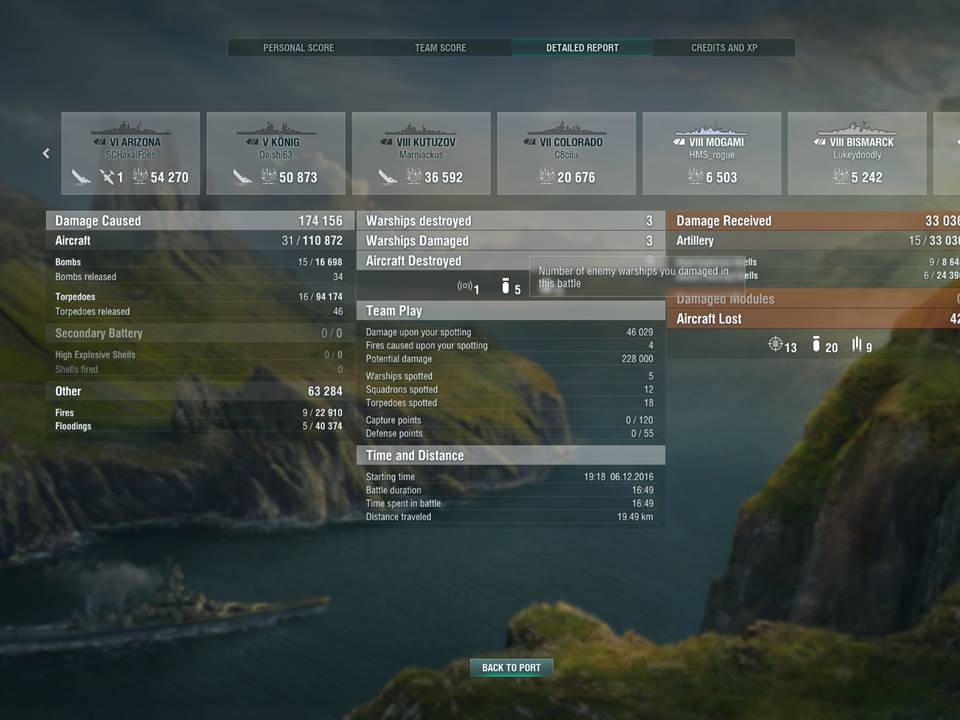This screenshot has width=960, height=720.
Task: Click the Arizona ship silhouette icon
Action: [130, 128]
